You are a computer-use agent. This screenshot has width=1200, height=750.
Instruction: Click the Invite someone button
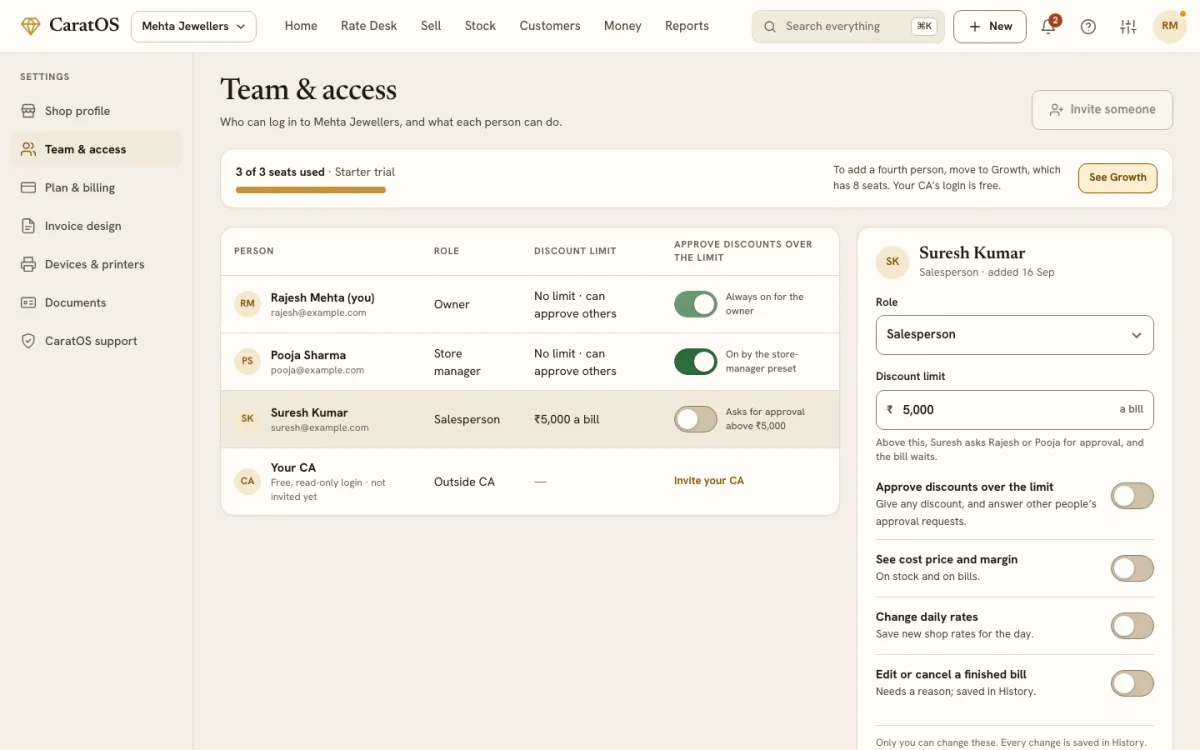click(x=1102, y=110)
